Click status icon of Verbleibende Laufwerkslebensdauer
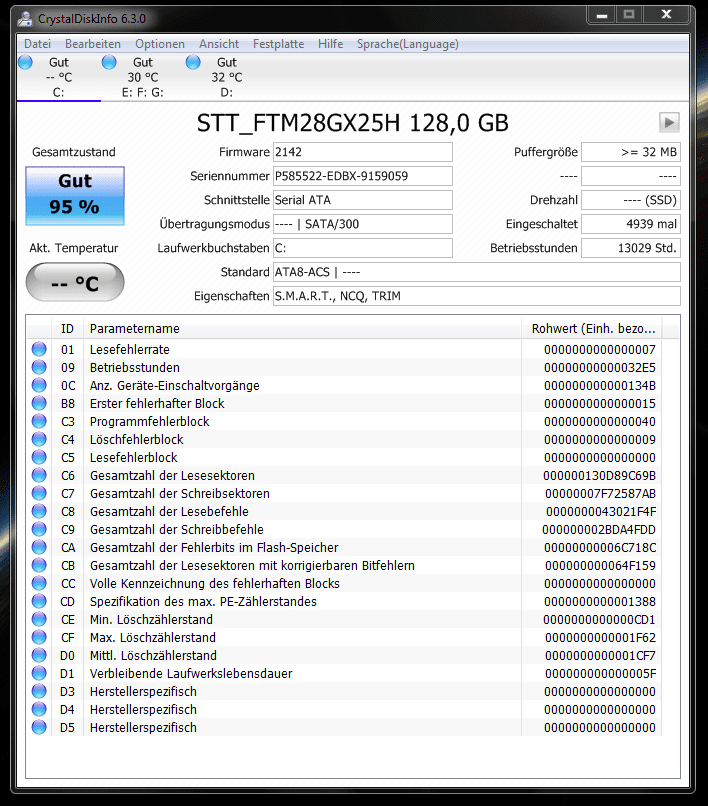The image size is (708, 806). [x=39, y=673]
